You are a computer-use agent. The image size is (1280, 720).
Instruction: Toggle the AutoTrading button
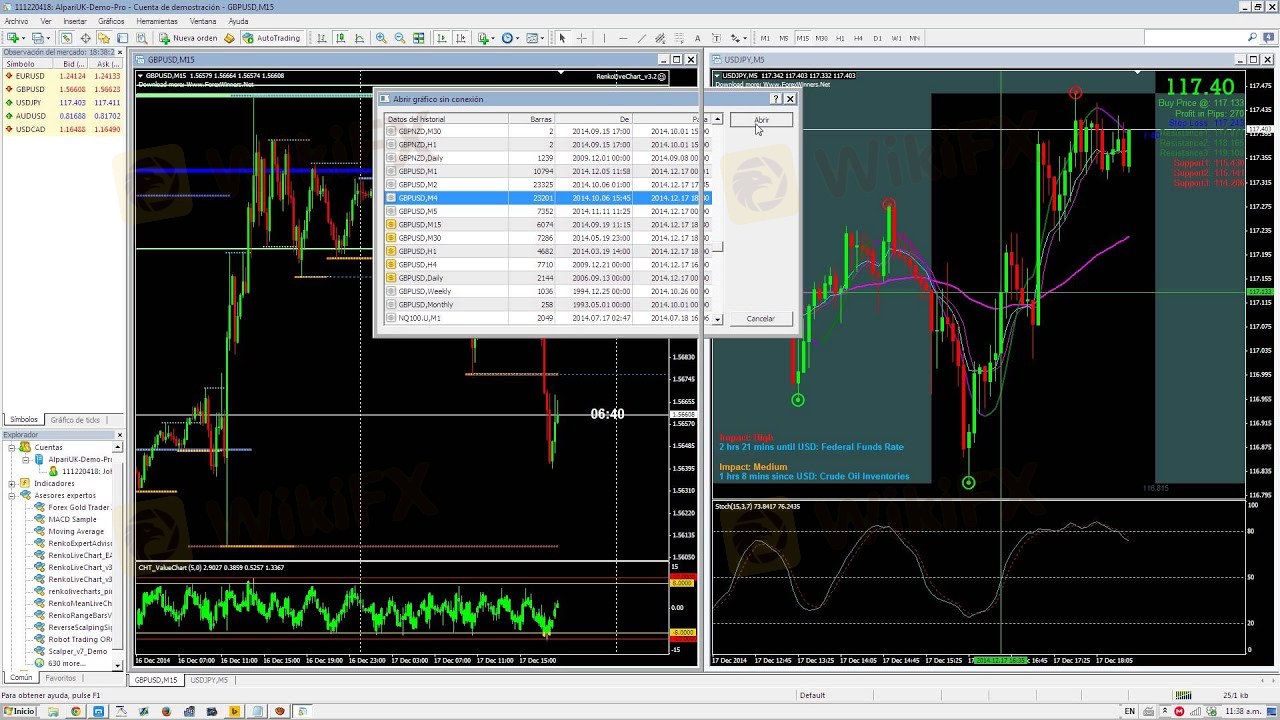[271, 38]
